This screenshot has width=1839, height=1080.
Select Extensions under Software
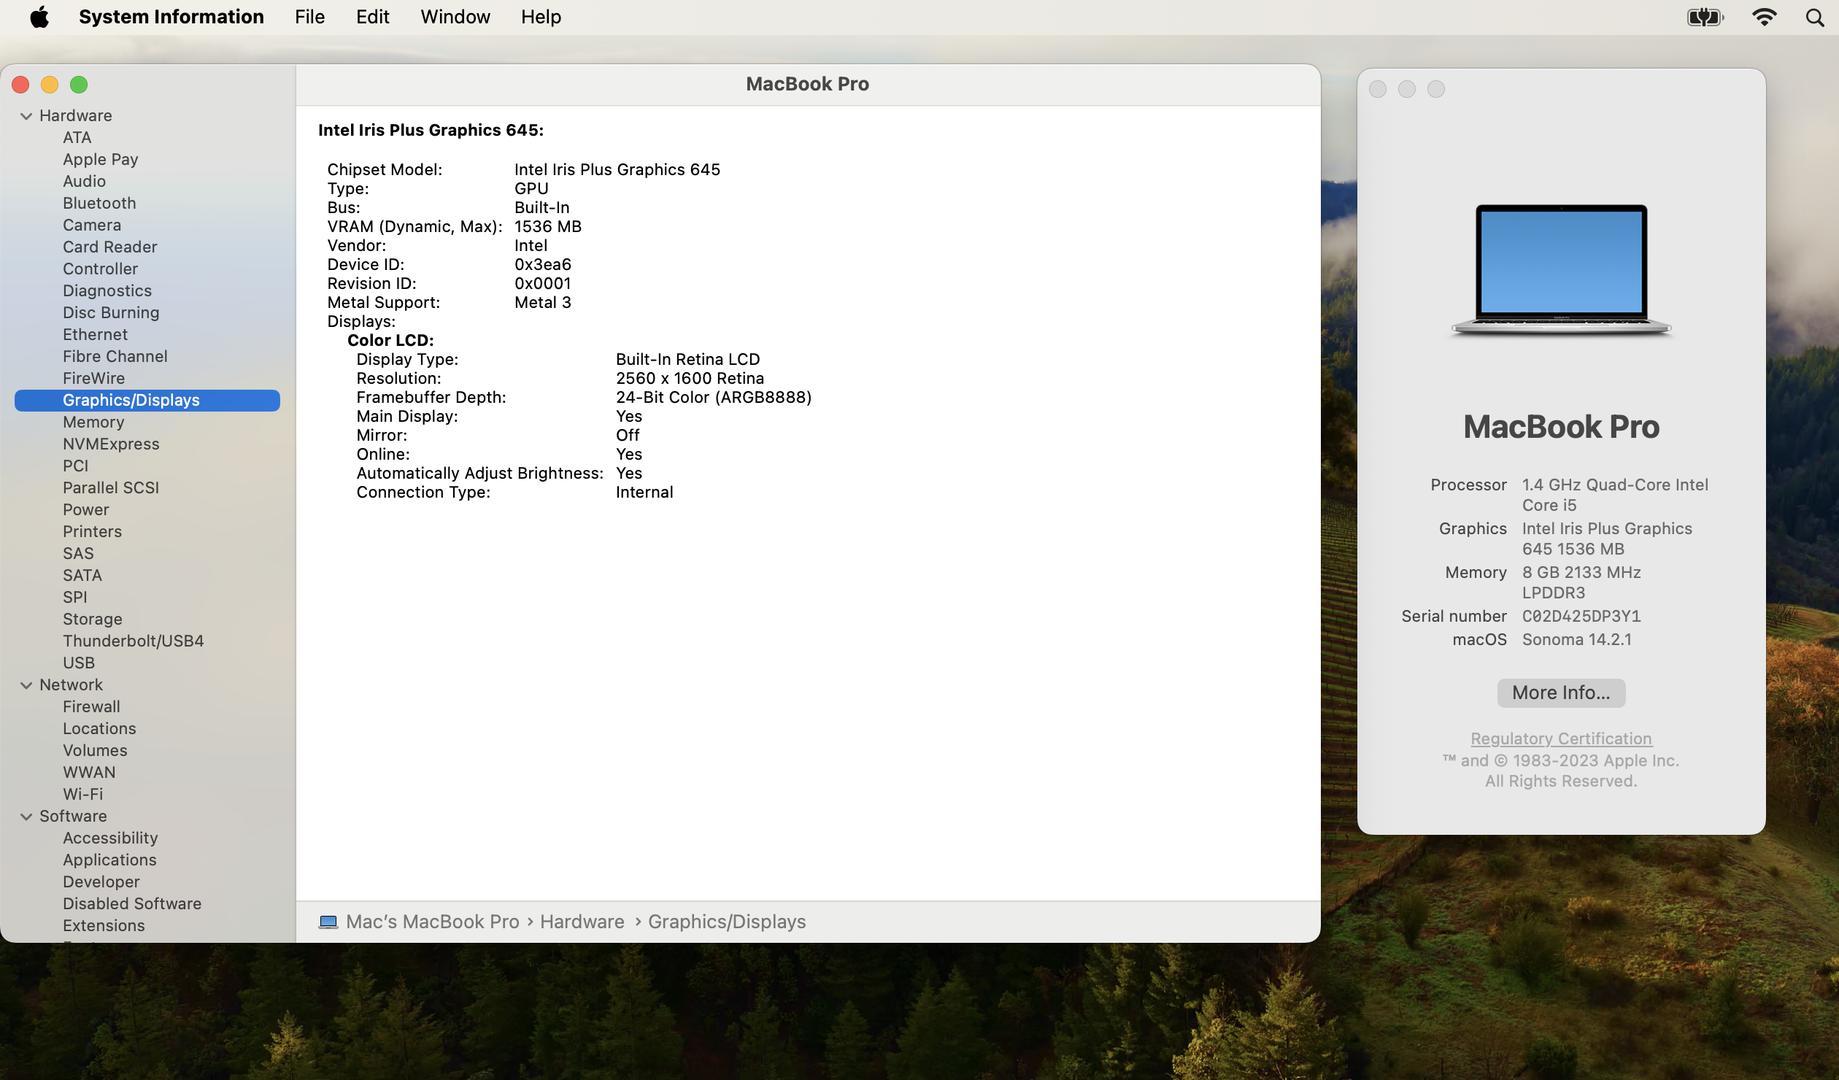[104, 926]
